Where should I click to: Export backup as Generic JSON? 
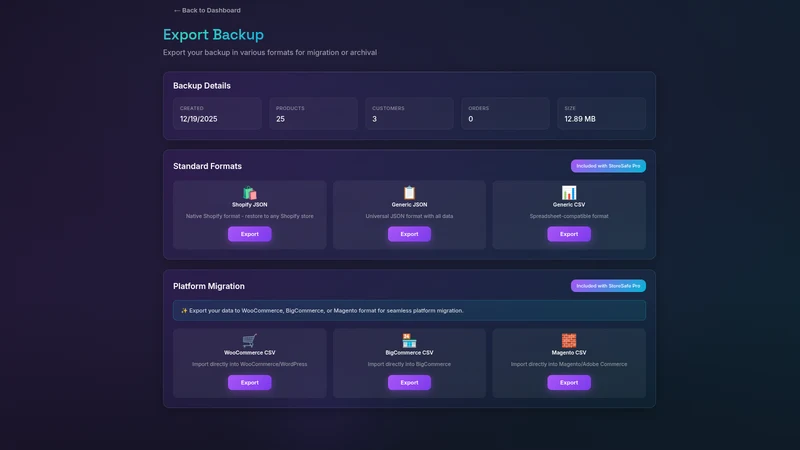point(409,234)
